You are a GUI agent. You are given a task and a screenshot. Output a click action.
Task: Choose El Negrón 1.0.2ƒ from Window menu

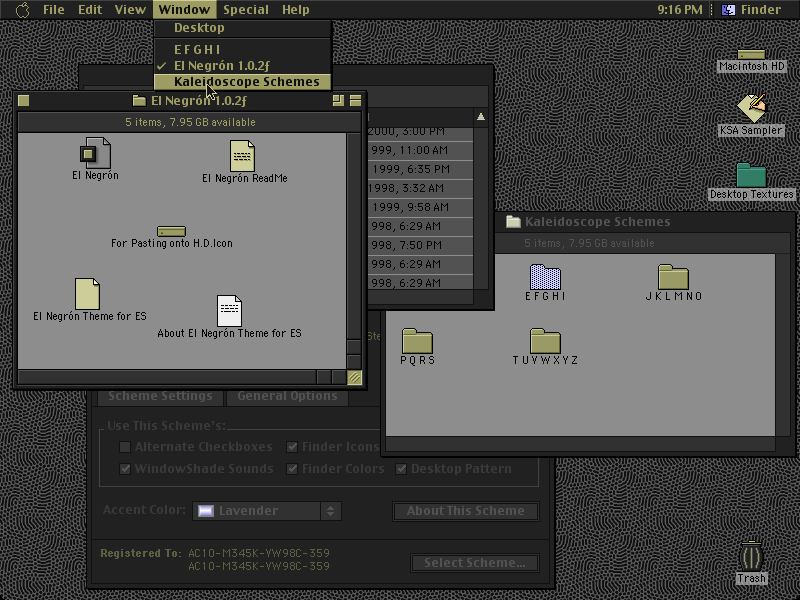[242, 66]
